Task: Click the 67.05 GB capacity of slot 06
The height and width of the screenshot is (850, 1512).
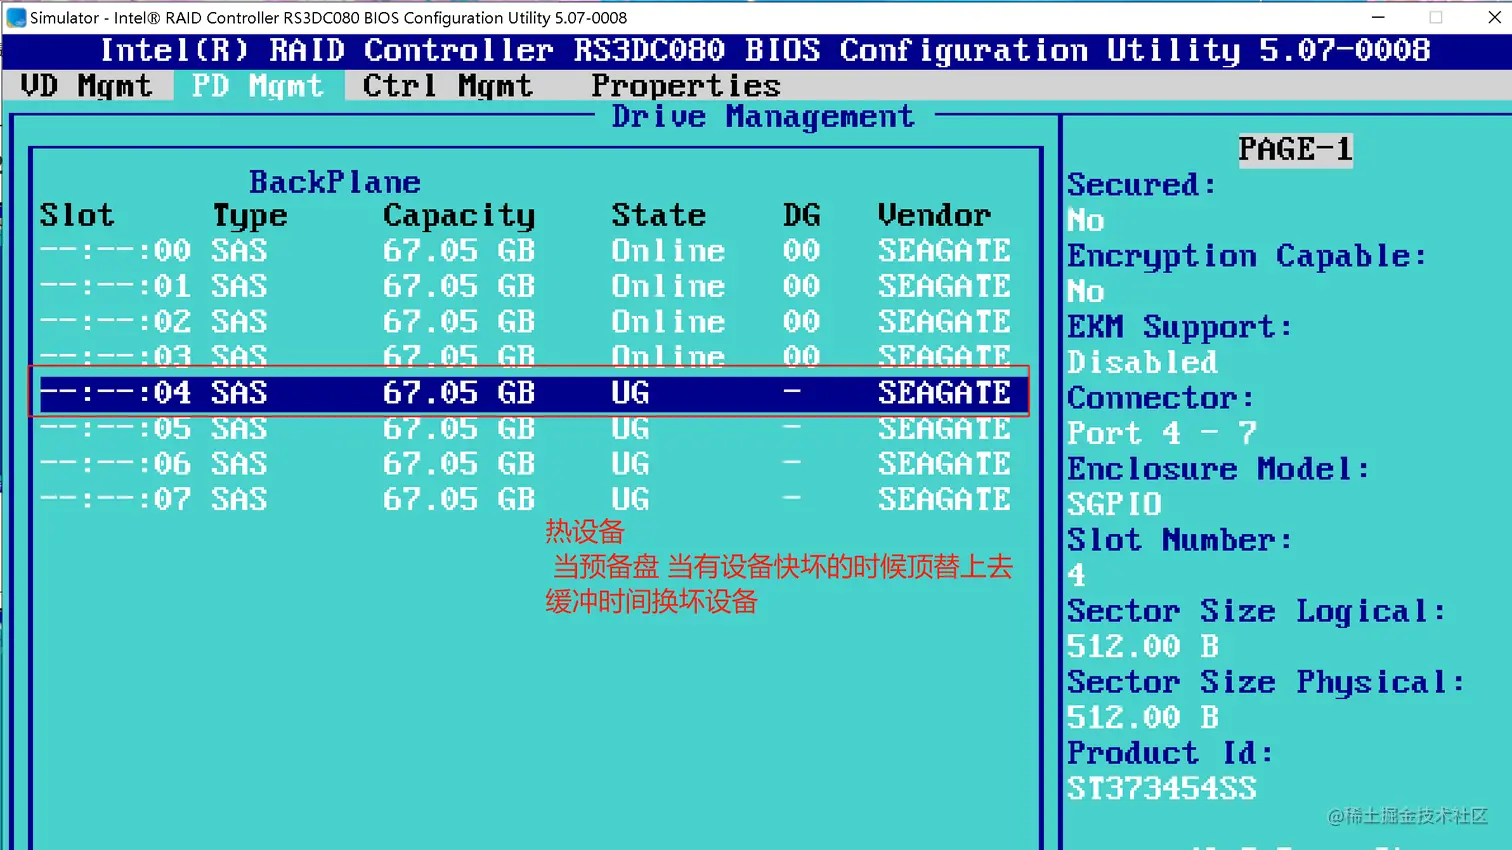Action: 459,463
